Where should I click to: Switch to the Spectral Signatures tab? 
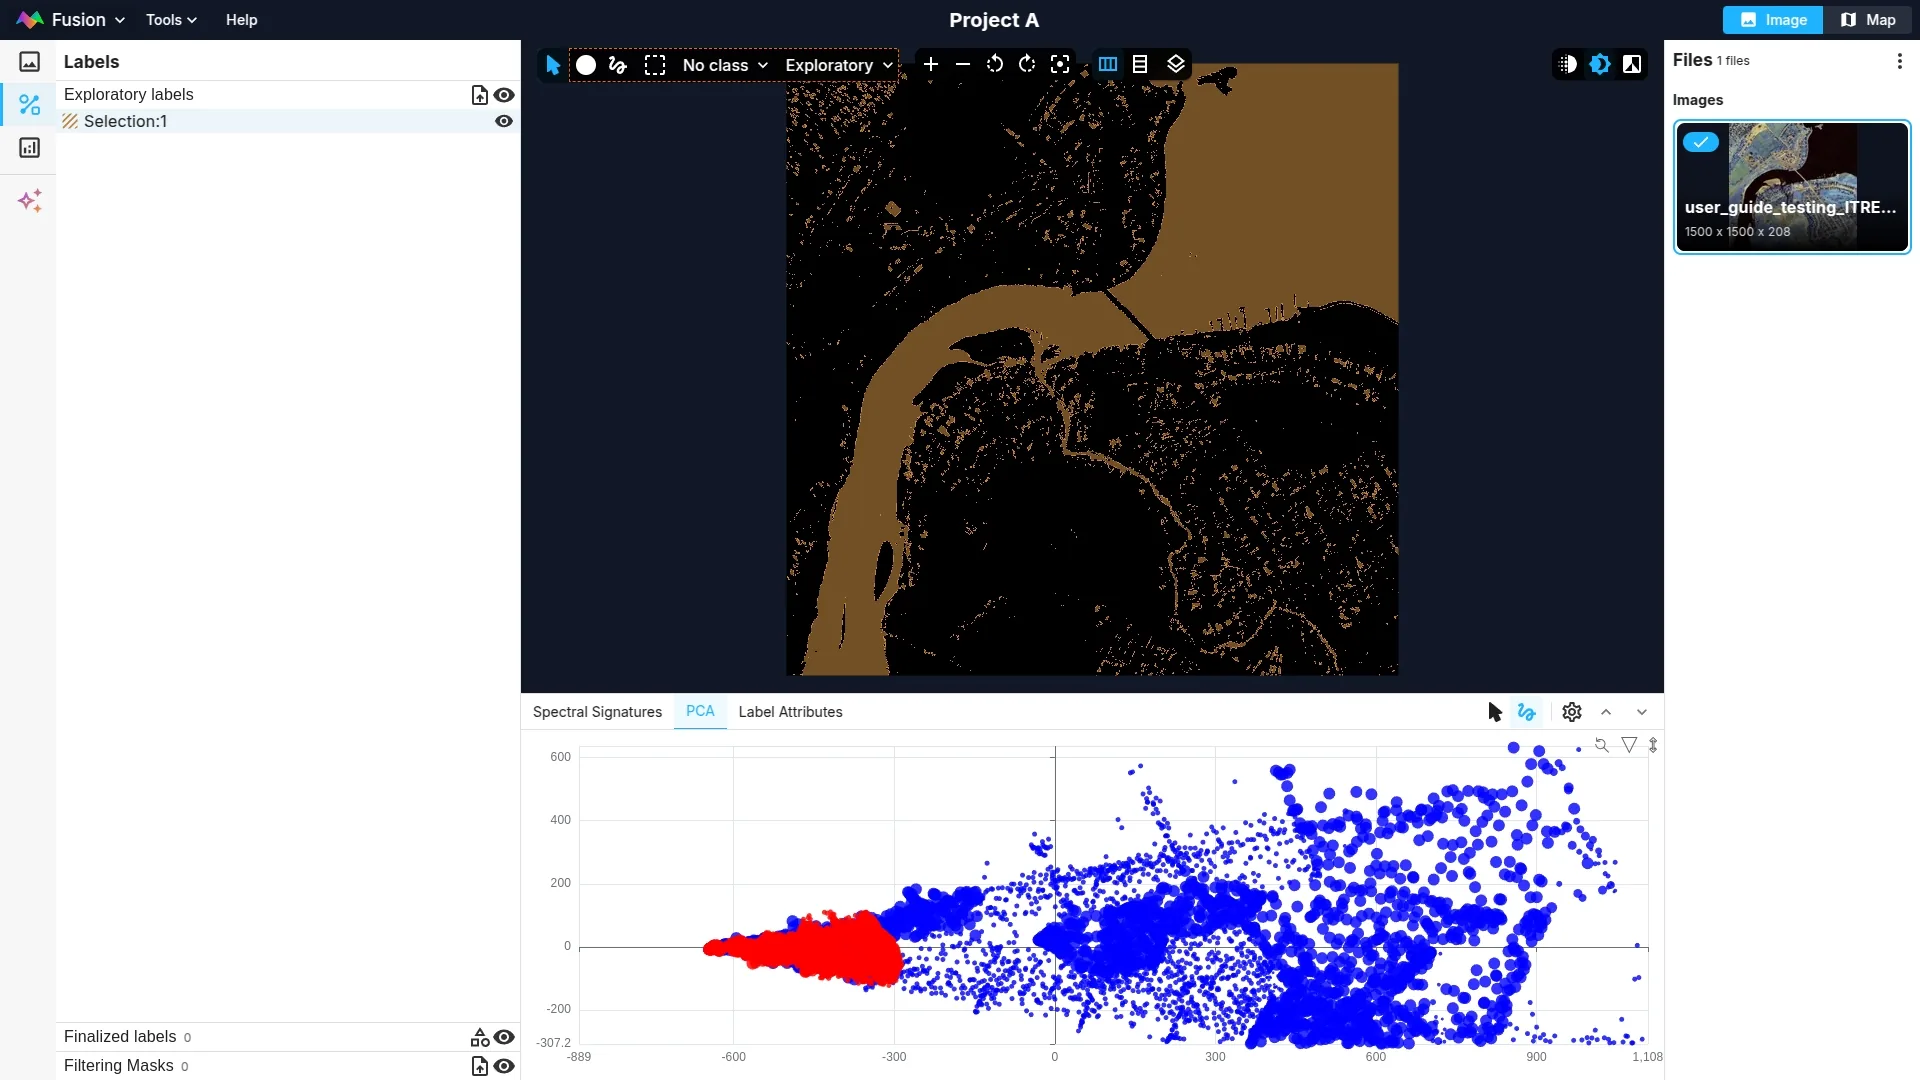(597, 712)
